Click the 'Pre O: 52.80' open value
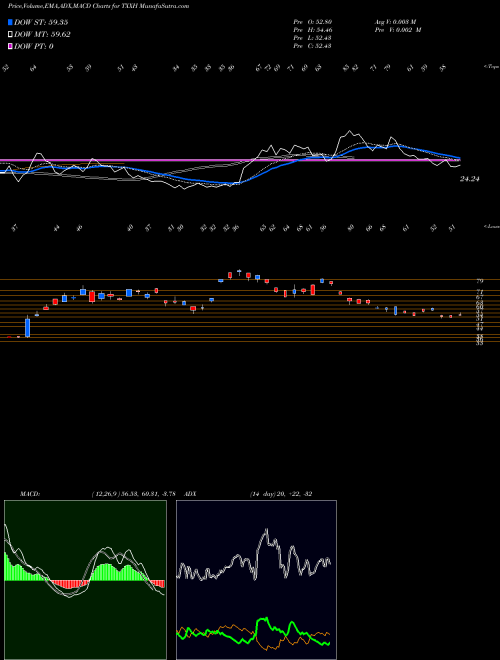Viewport: 500px width, 660px height. [312, 22]
